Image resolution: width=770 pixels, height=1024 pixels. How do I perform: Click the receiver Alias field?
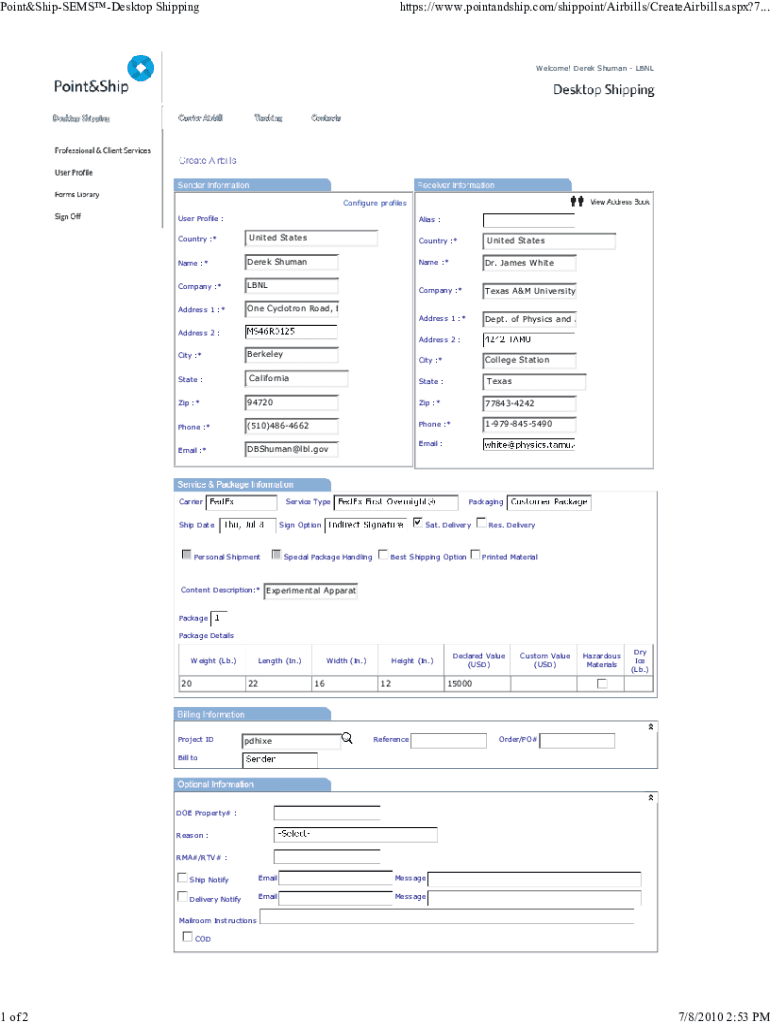pos(529,220)
